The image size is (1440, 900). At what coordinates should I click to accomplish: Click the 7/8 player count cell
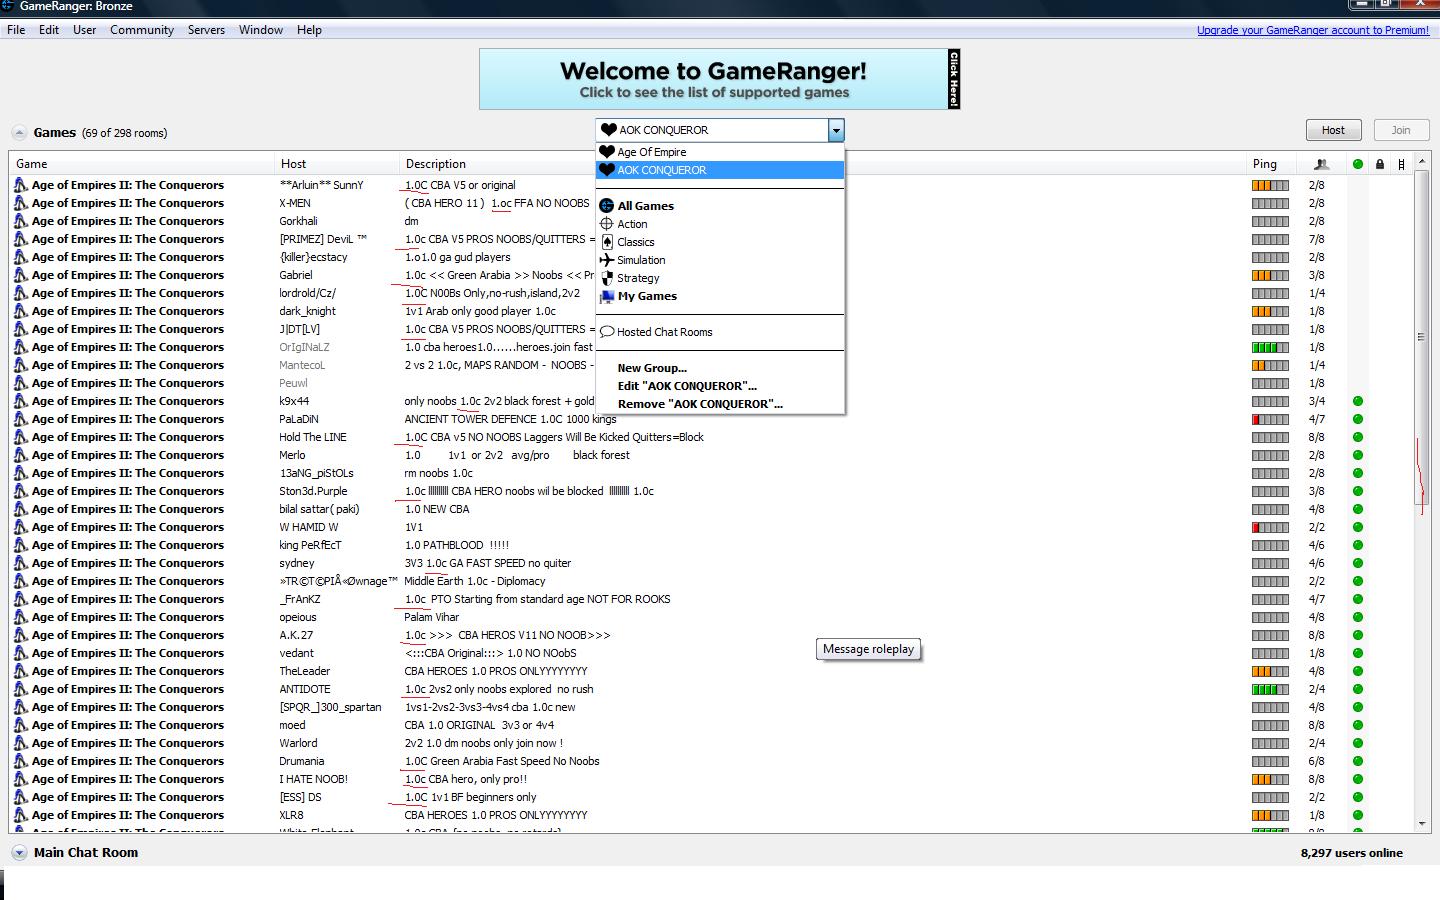(x=1317, y=239)
